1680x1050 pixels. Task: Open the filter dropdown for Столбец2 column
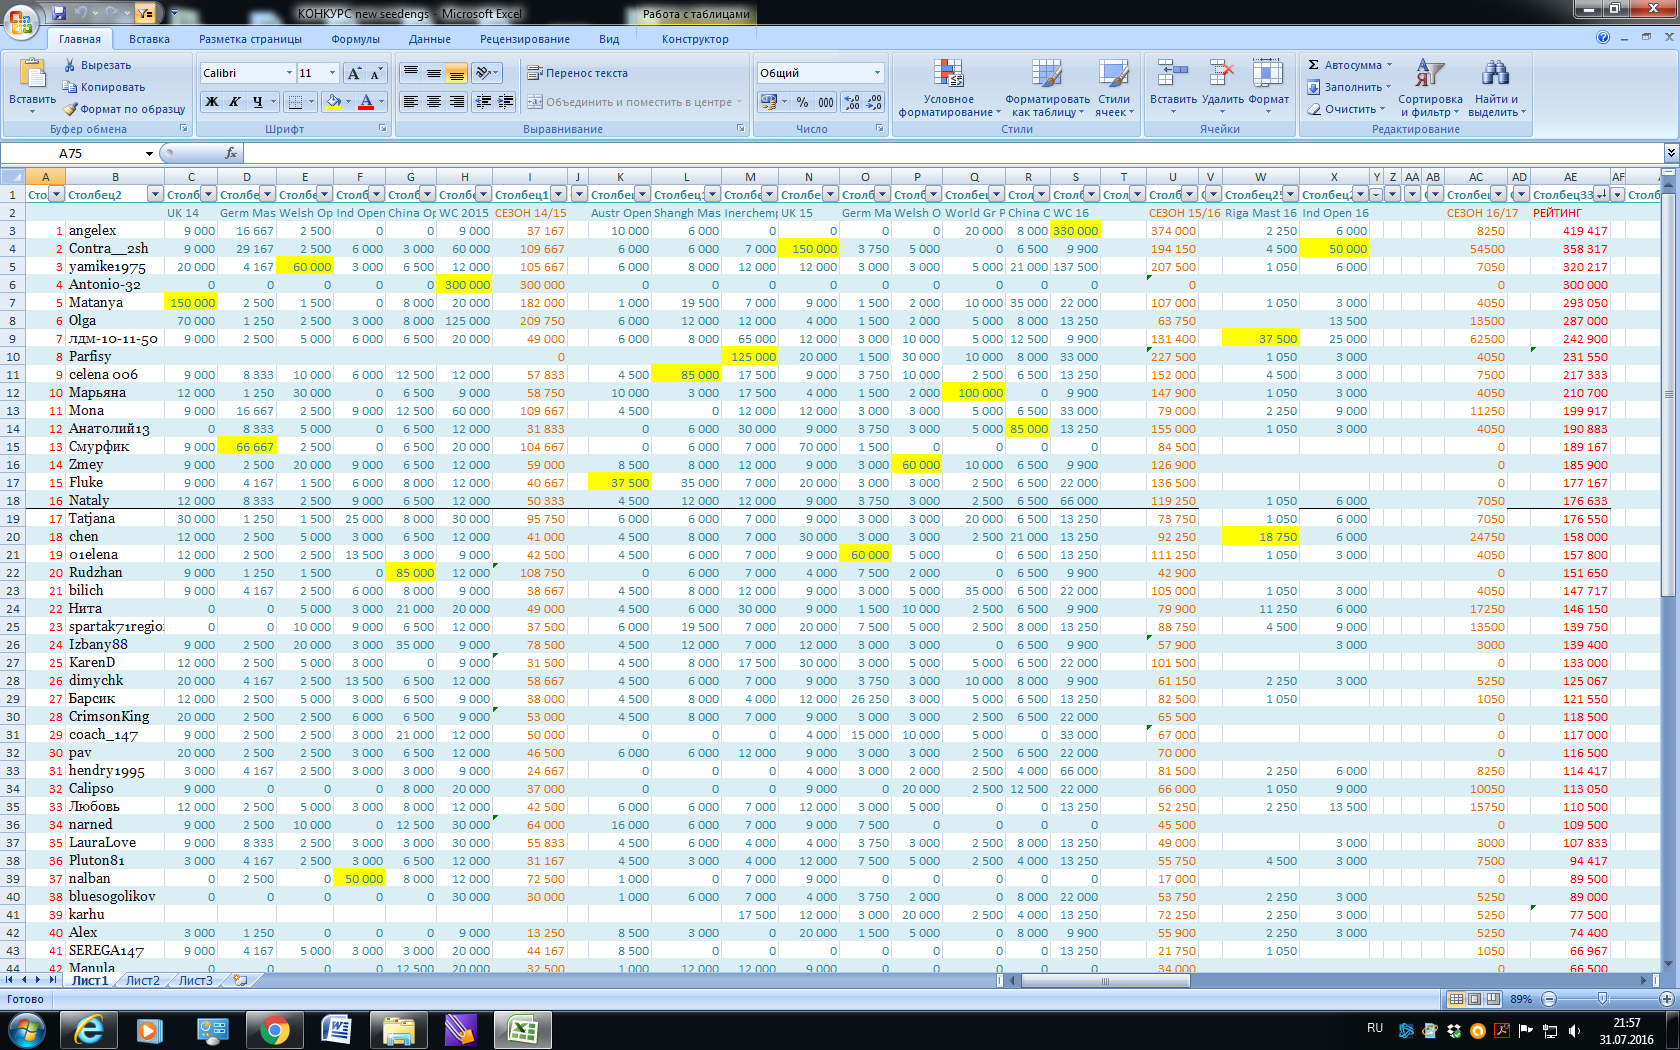pos(155,194)
